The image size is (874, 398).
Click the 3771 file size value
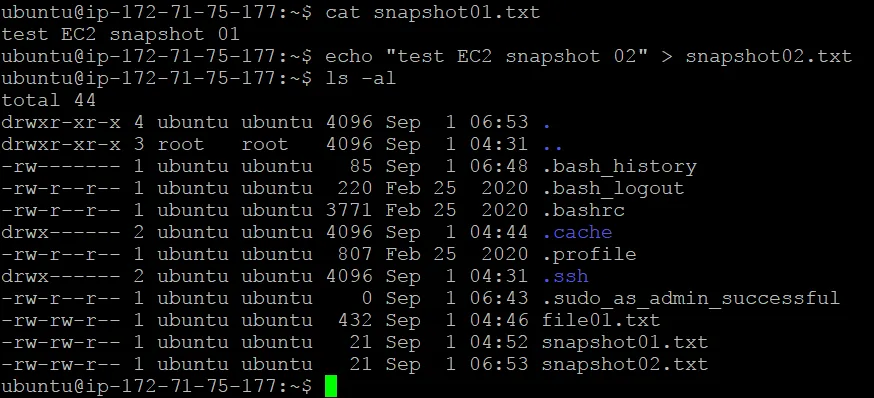click(349, 210)
